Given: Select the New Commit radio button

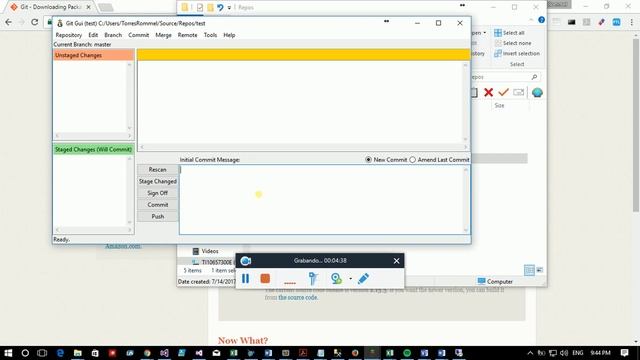Looking at the screenshot, I should [369, 160].
